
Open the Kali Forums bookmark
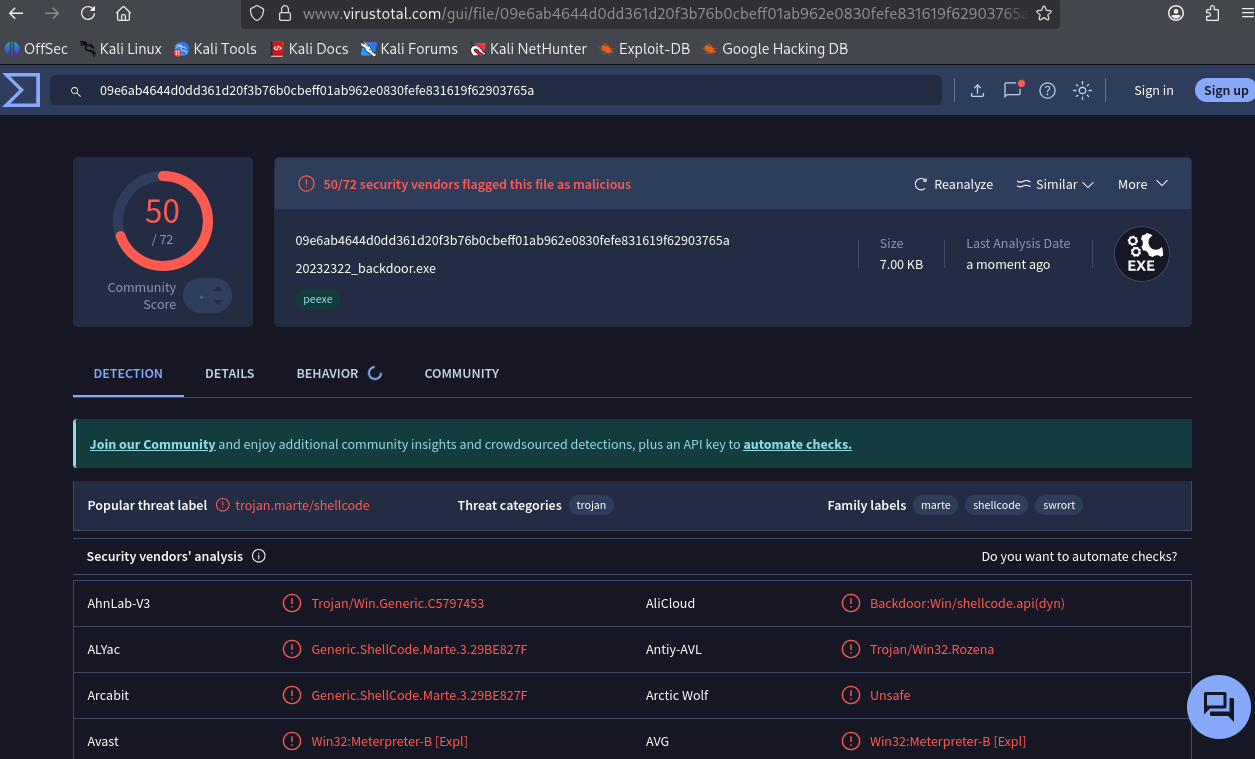[x=409, y=48]
